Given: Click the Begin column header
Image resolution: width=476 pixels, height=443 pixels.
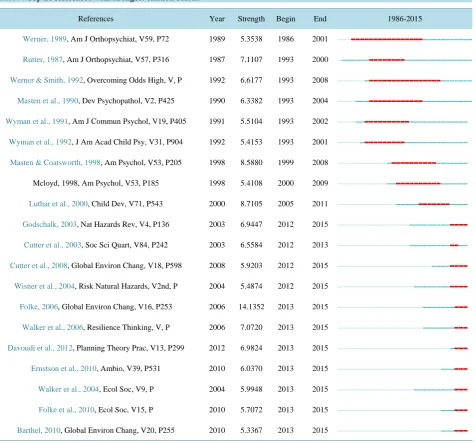Looking at the screenshot, I should (x=286, y=19).
